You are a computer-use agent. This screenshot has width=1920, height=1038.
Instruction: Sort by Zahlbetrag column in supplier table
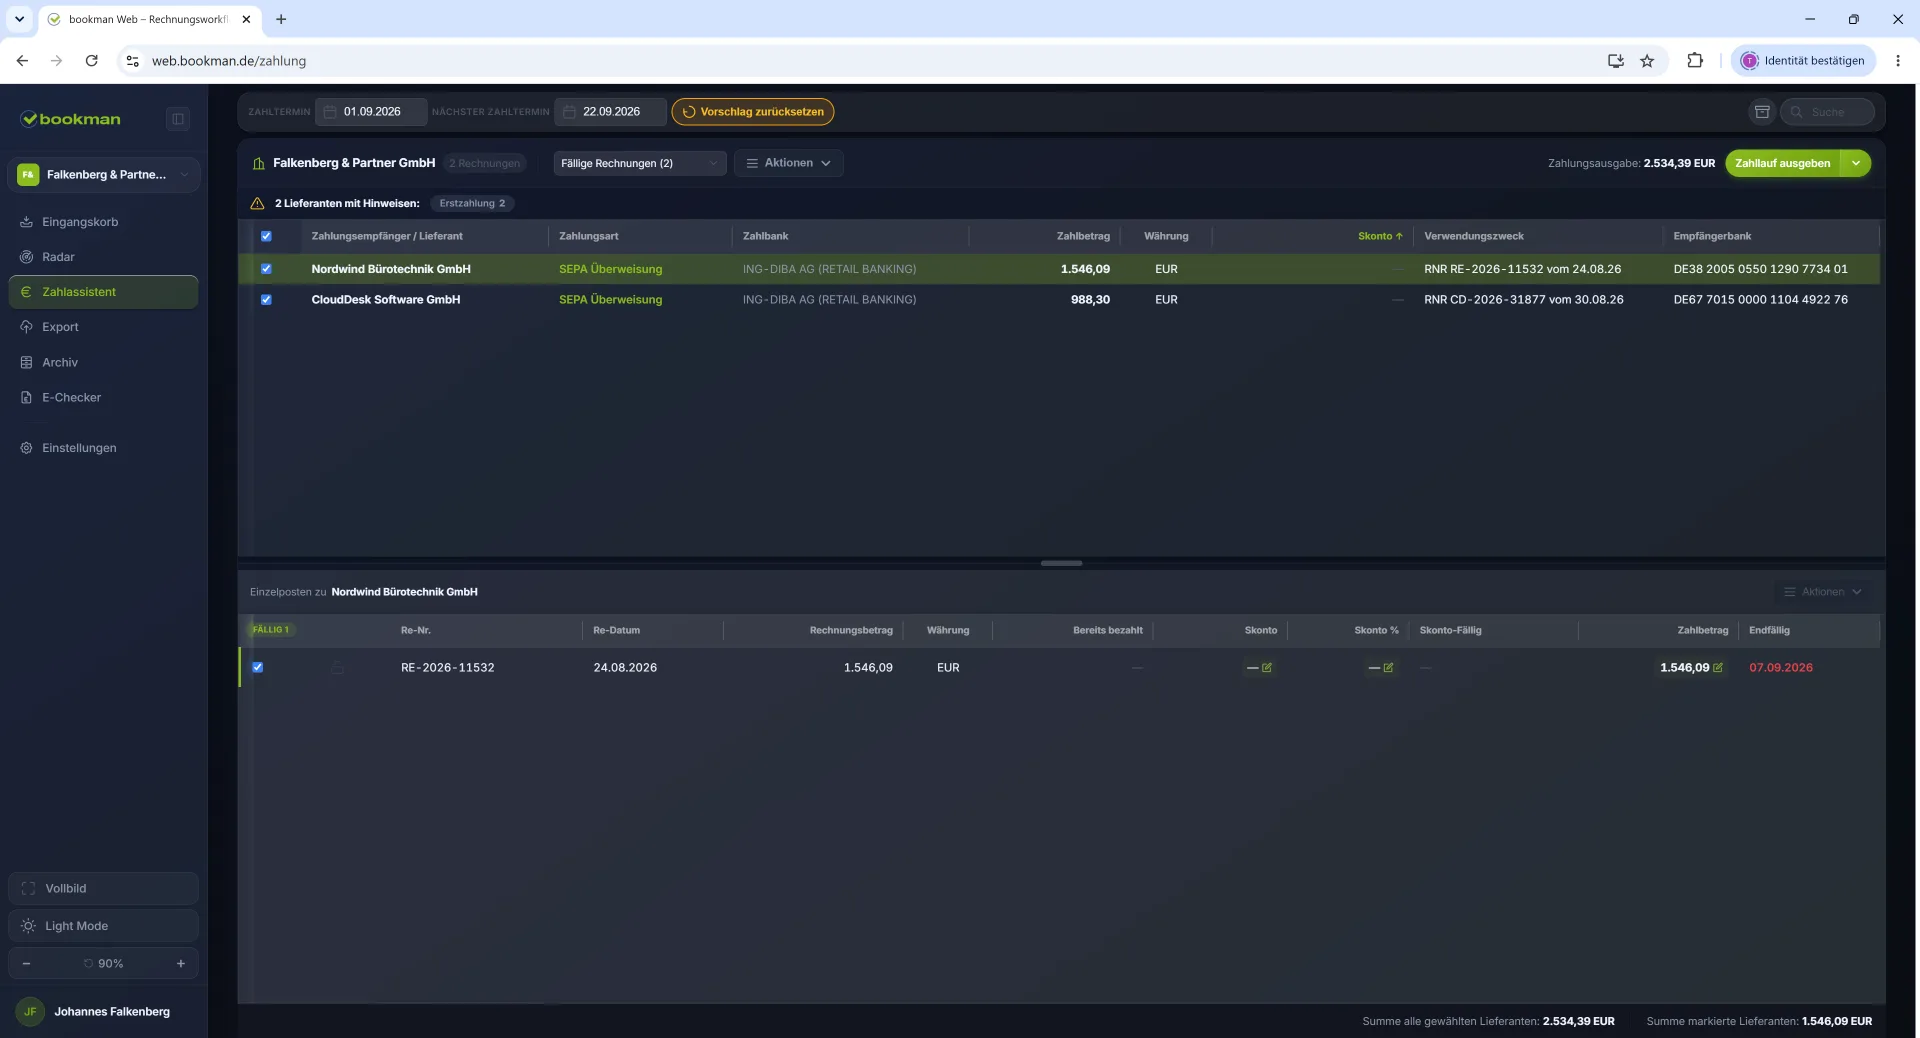(1083, 237)
